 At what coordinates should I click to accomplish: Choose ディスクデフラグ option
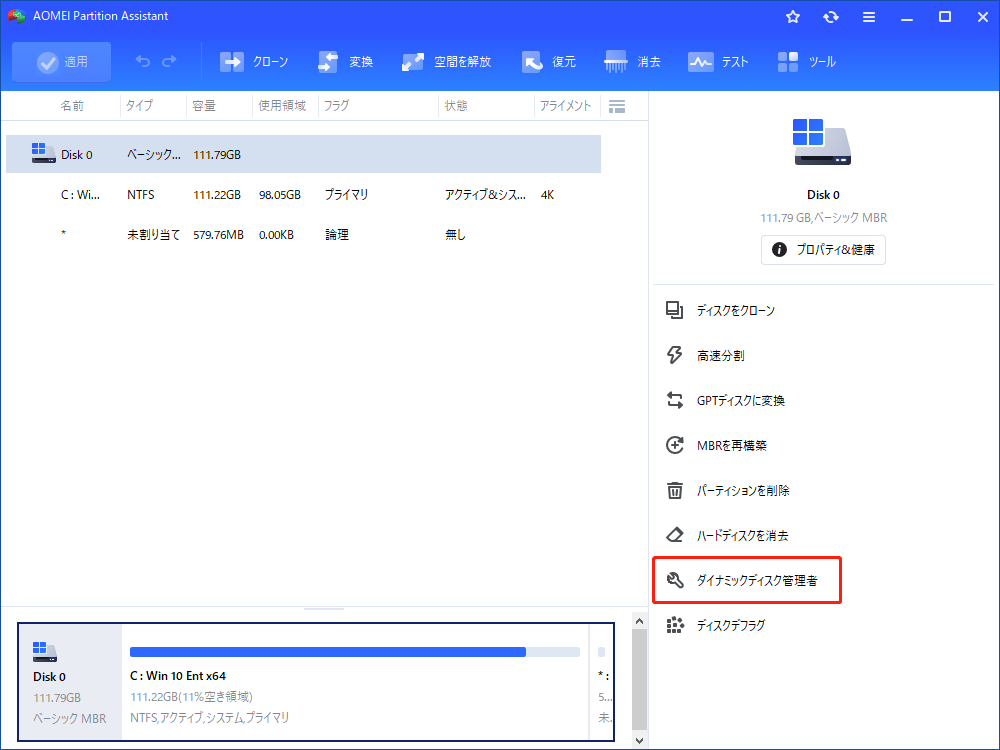[716, 625]
